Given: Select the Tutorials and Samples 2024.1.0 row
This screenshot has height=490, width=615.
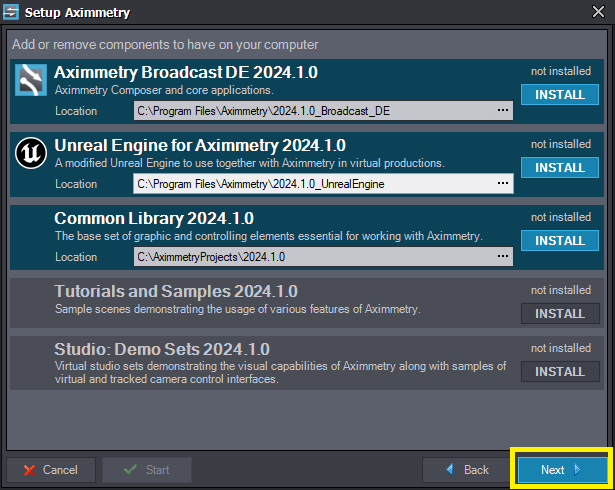Looking at the screenshot, I should [x=260, y=300].
